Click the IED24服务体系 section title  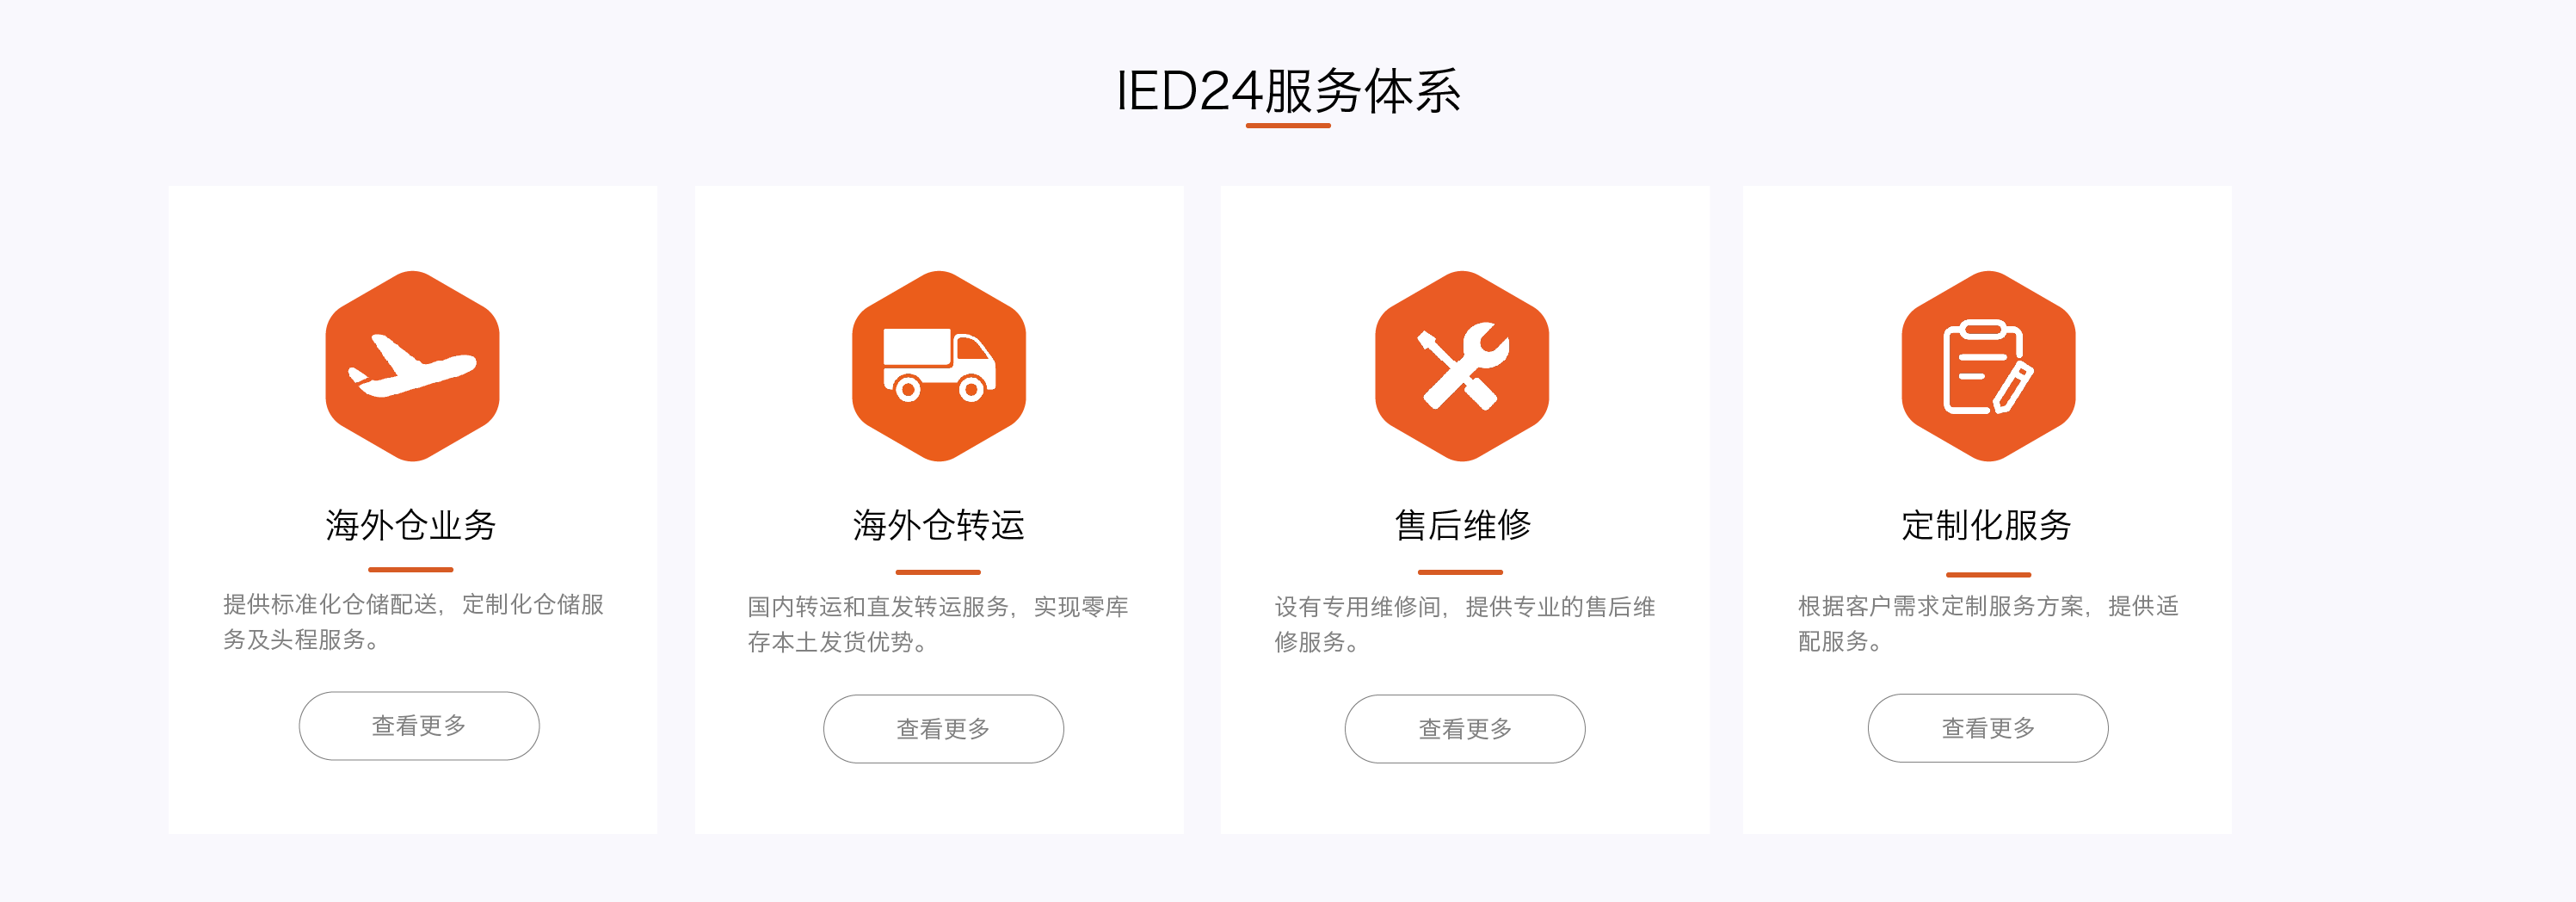(1288, 91)
